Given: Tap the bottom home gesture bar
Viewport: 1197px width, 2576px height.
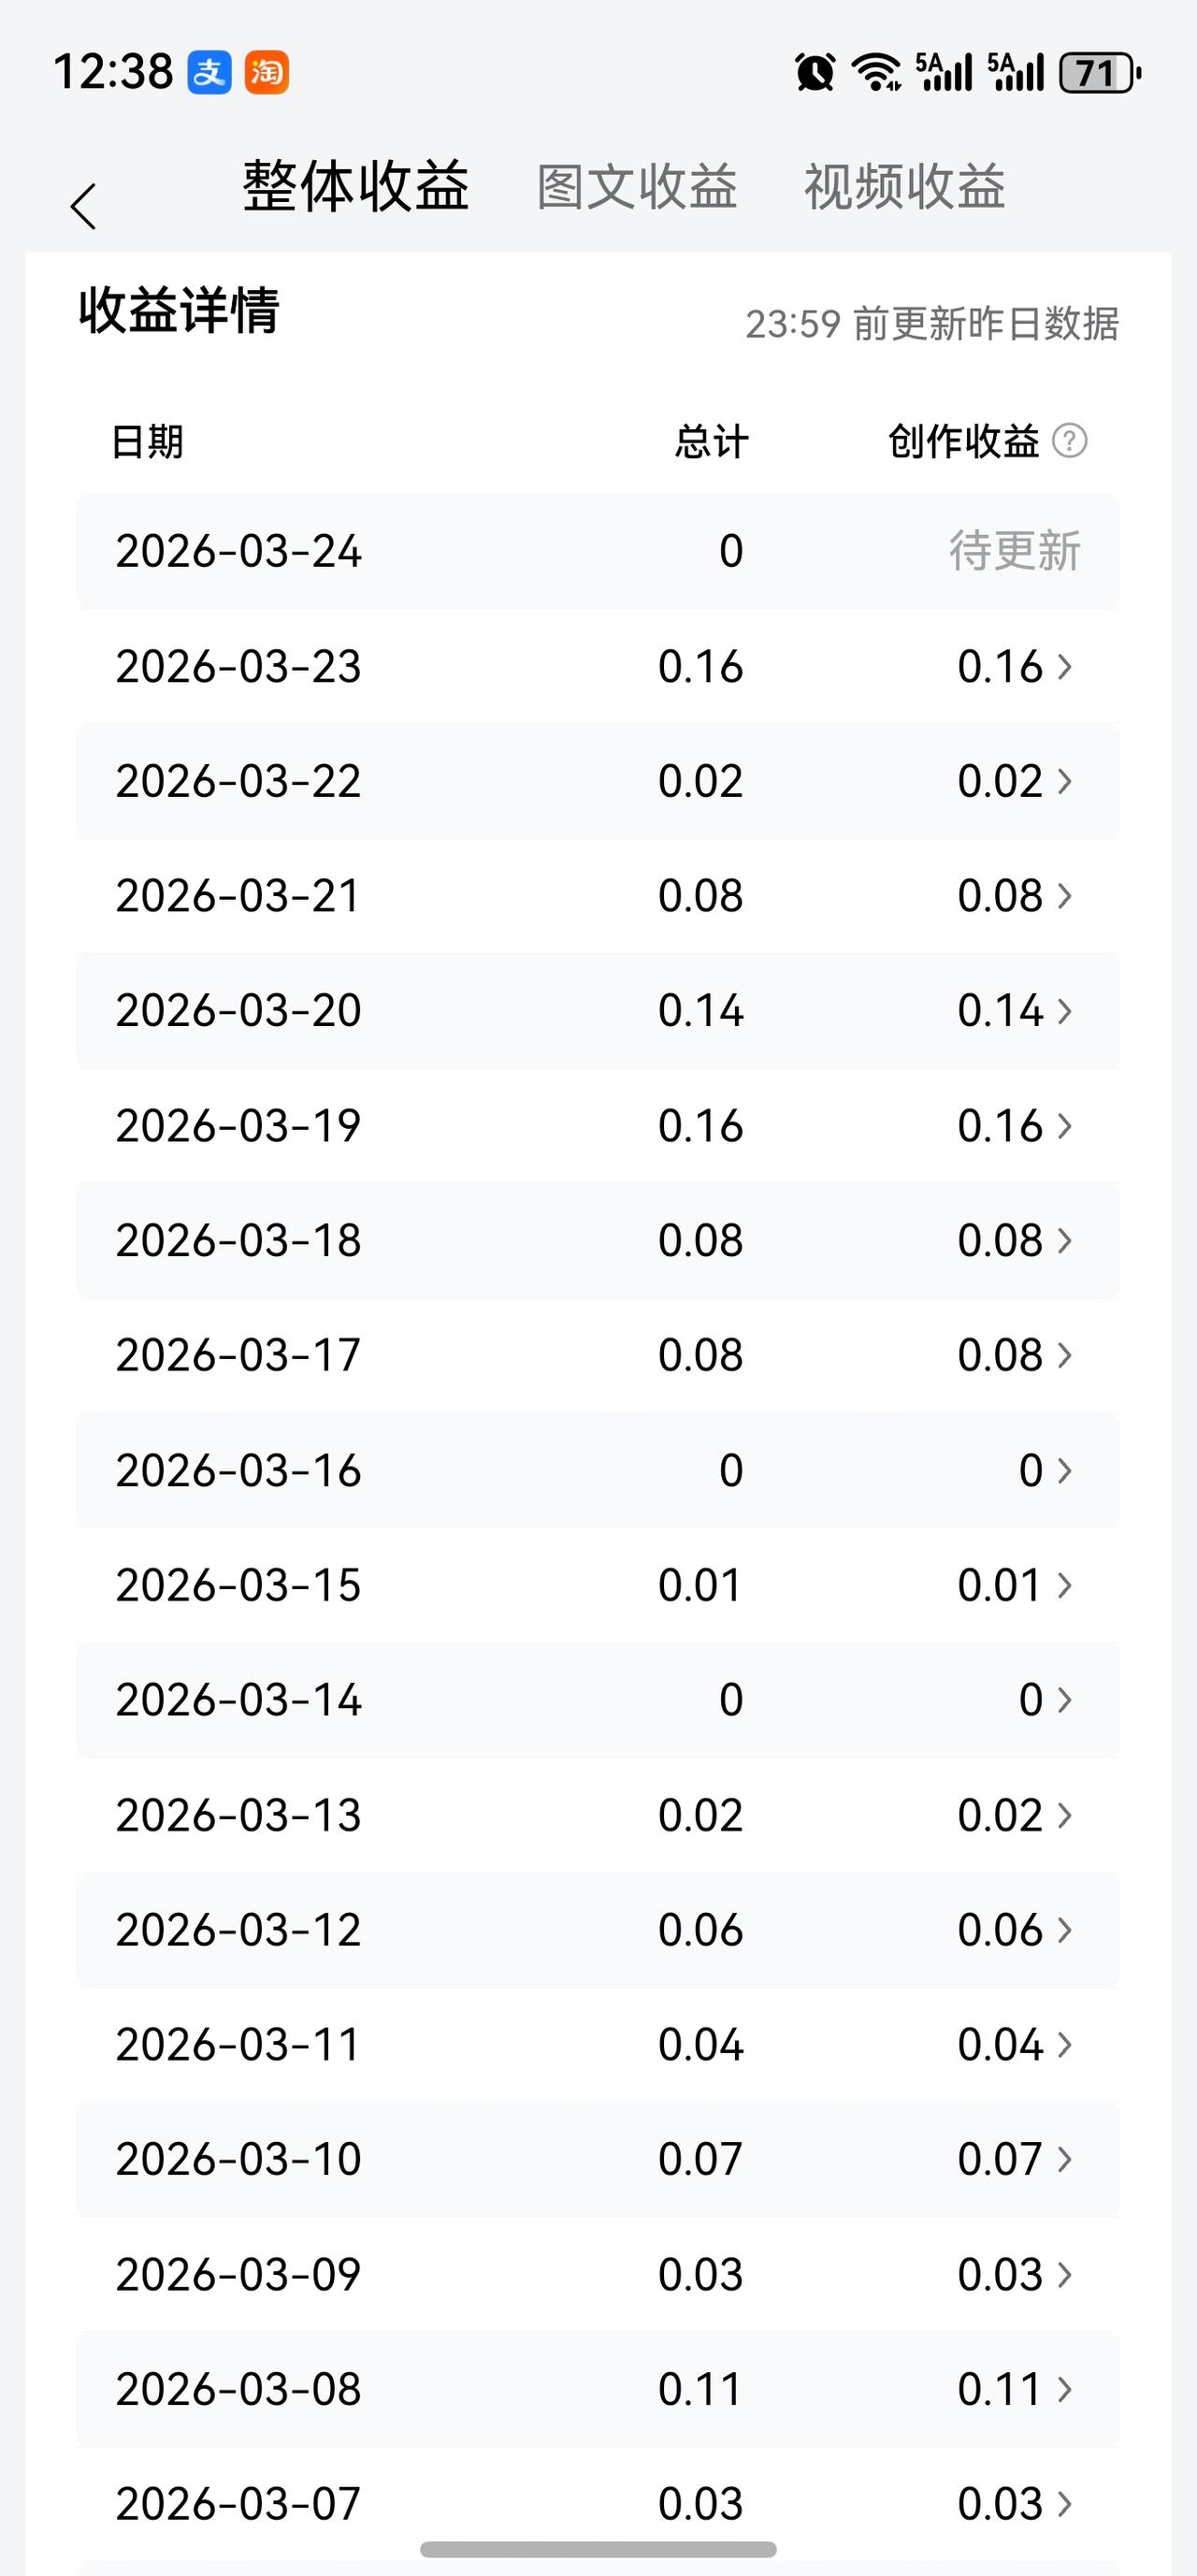Looking at the screenshot, I should click(x=598, y=2549).
